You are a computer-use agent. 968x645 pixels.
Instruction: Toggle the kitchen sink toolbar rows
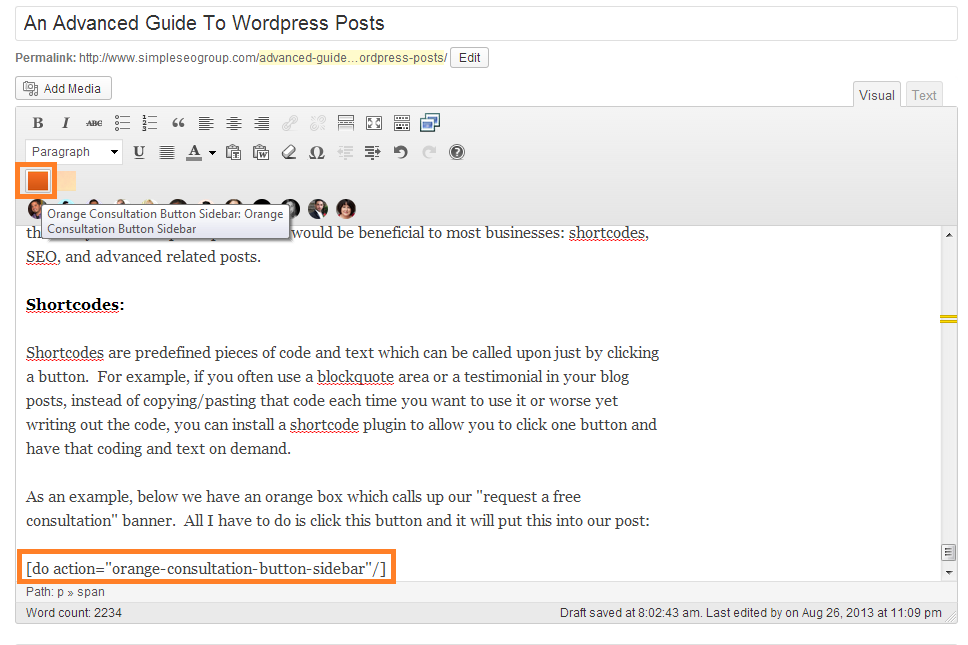(402, 123)
